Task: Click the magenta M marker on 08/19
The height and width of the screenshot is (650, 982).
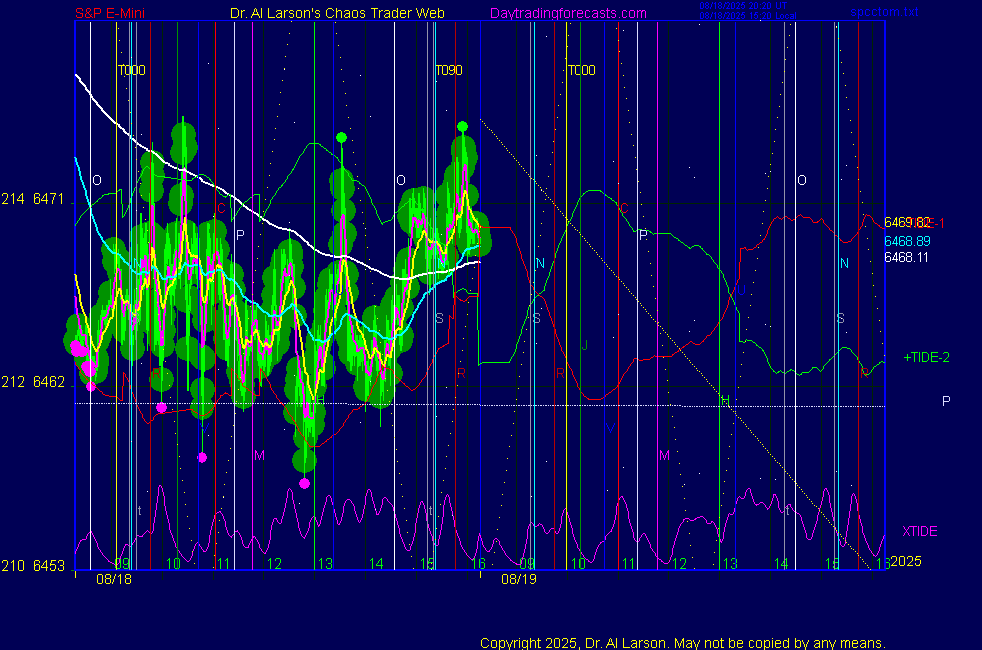Action: pos(663,455)
